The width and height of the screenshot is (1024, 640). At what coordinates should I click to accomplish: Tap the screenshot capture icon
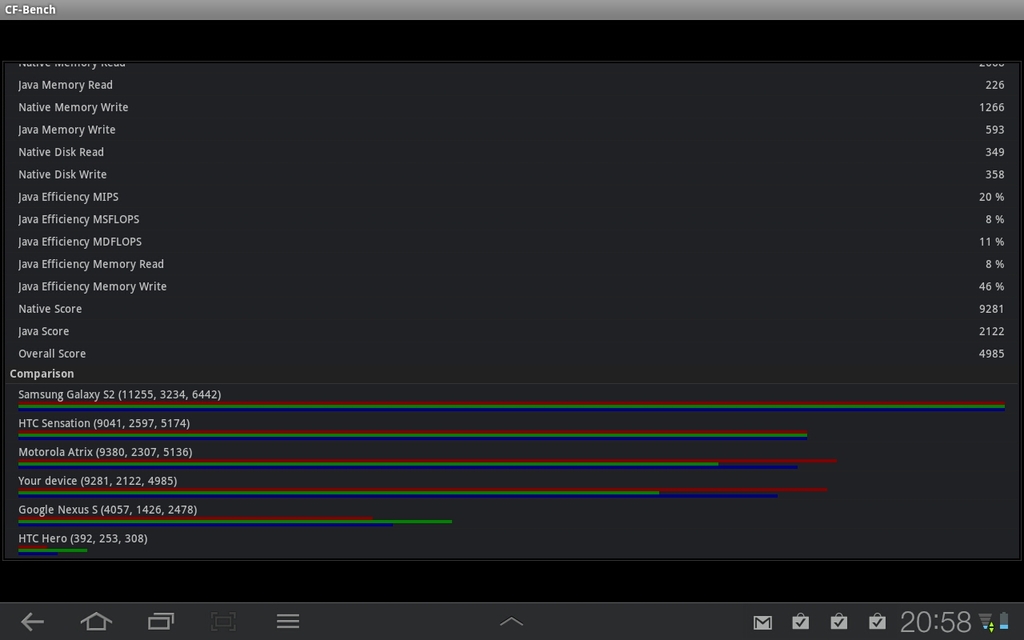[223, 621]
